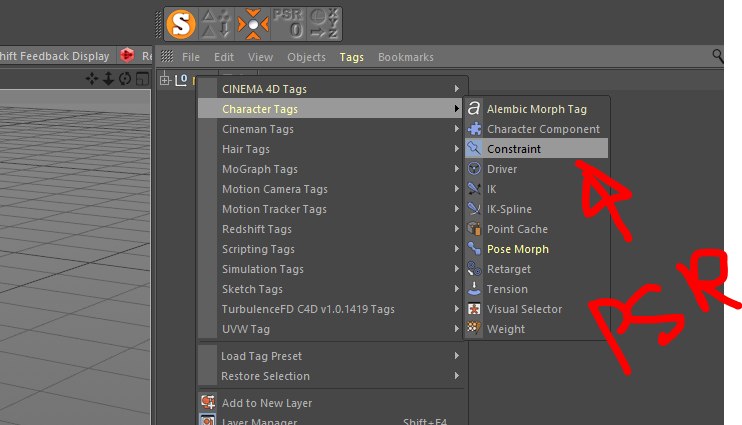Open the File menu
This screenshot has width=742, height=425.
[x=191, y=57]
